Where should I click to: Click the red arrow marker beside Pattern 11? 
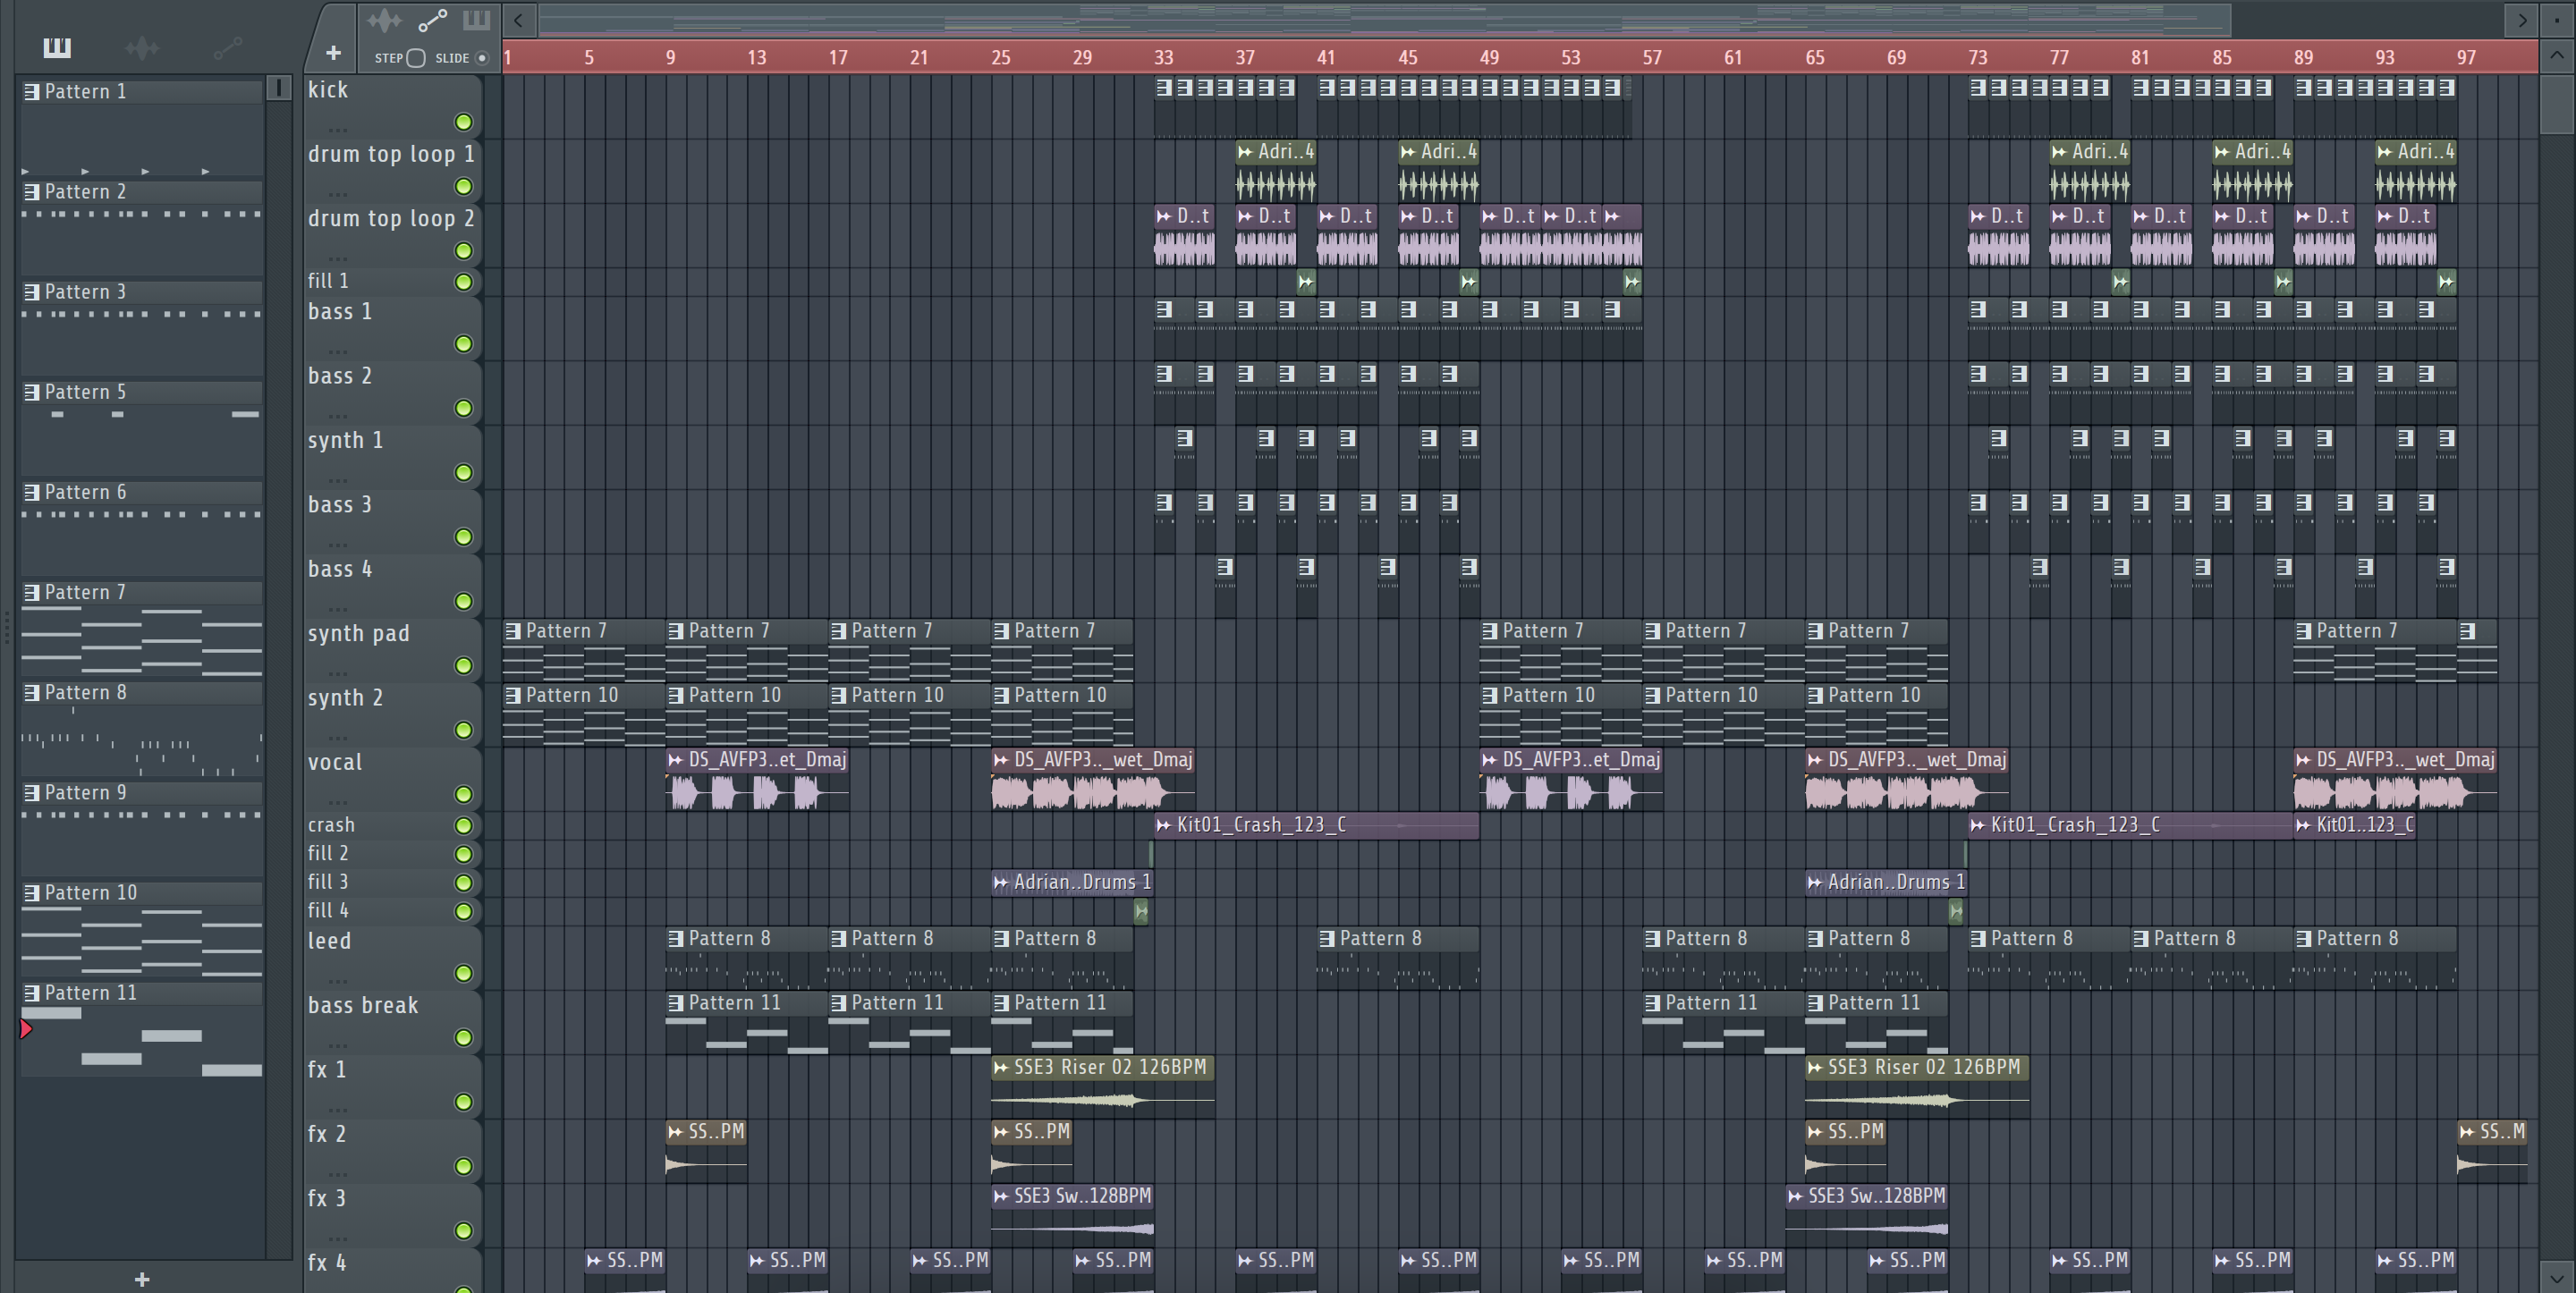point(26,1029)
